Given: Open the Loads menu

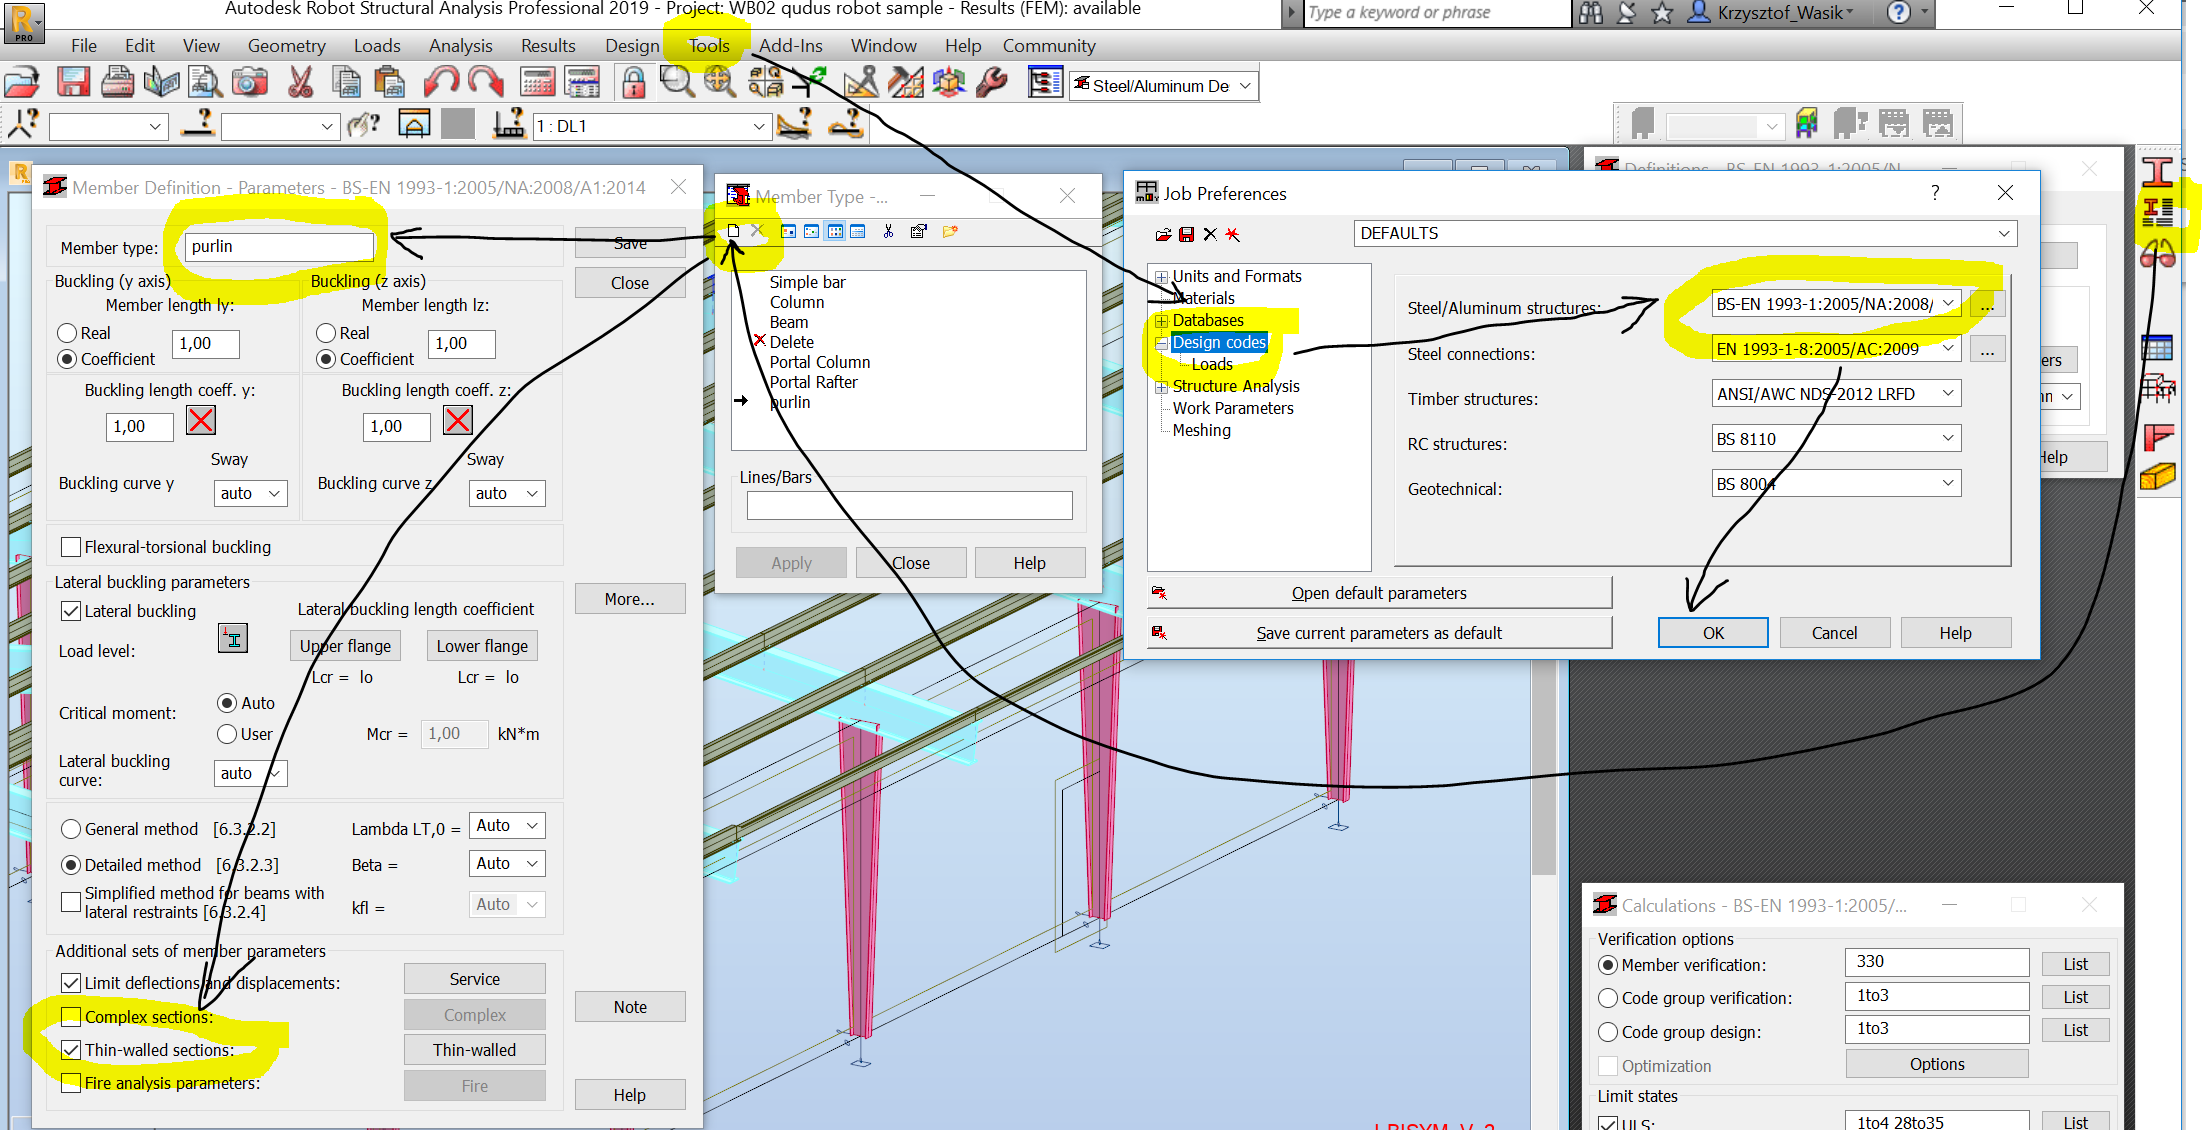Looking at the screenshot, I should click(x=377, y=45).
